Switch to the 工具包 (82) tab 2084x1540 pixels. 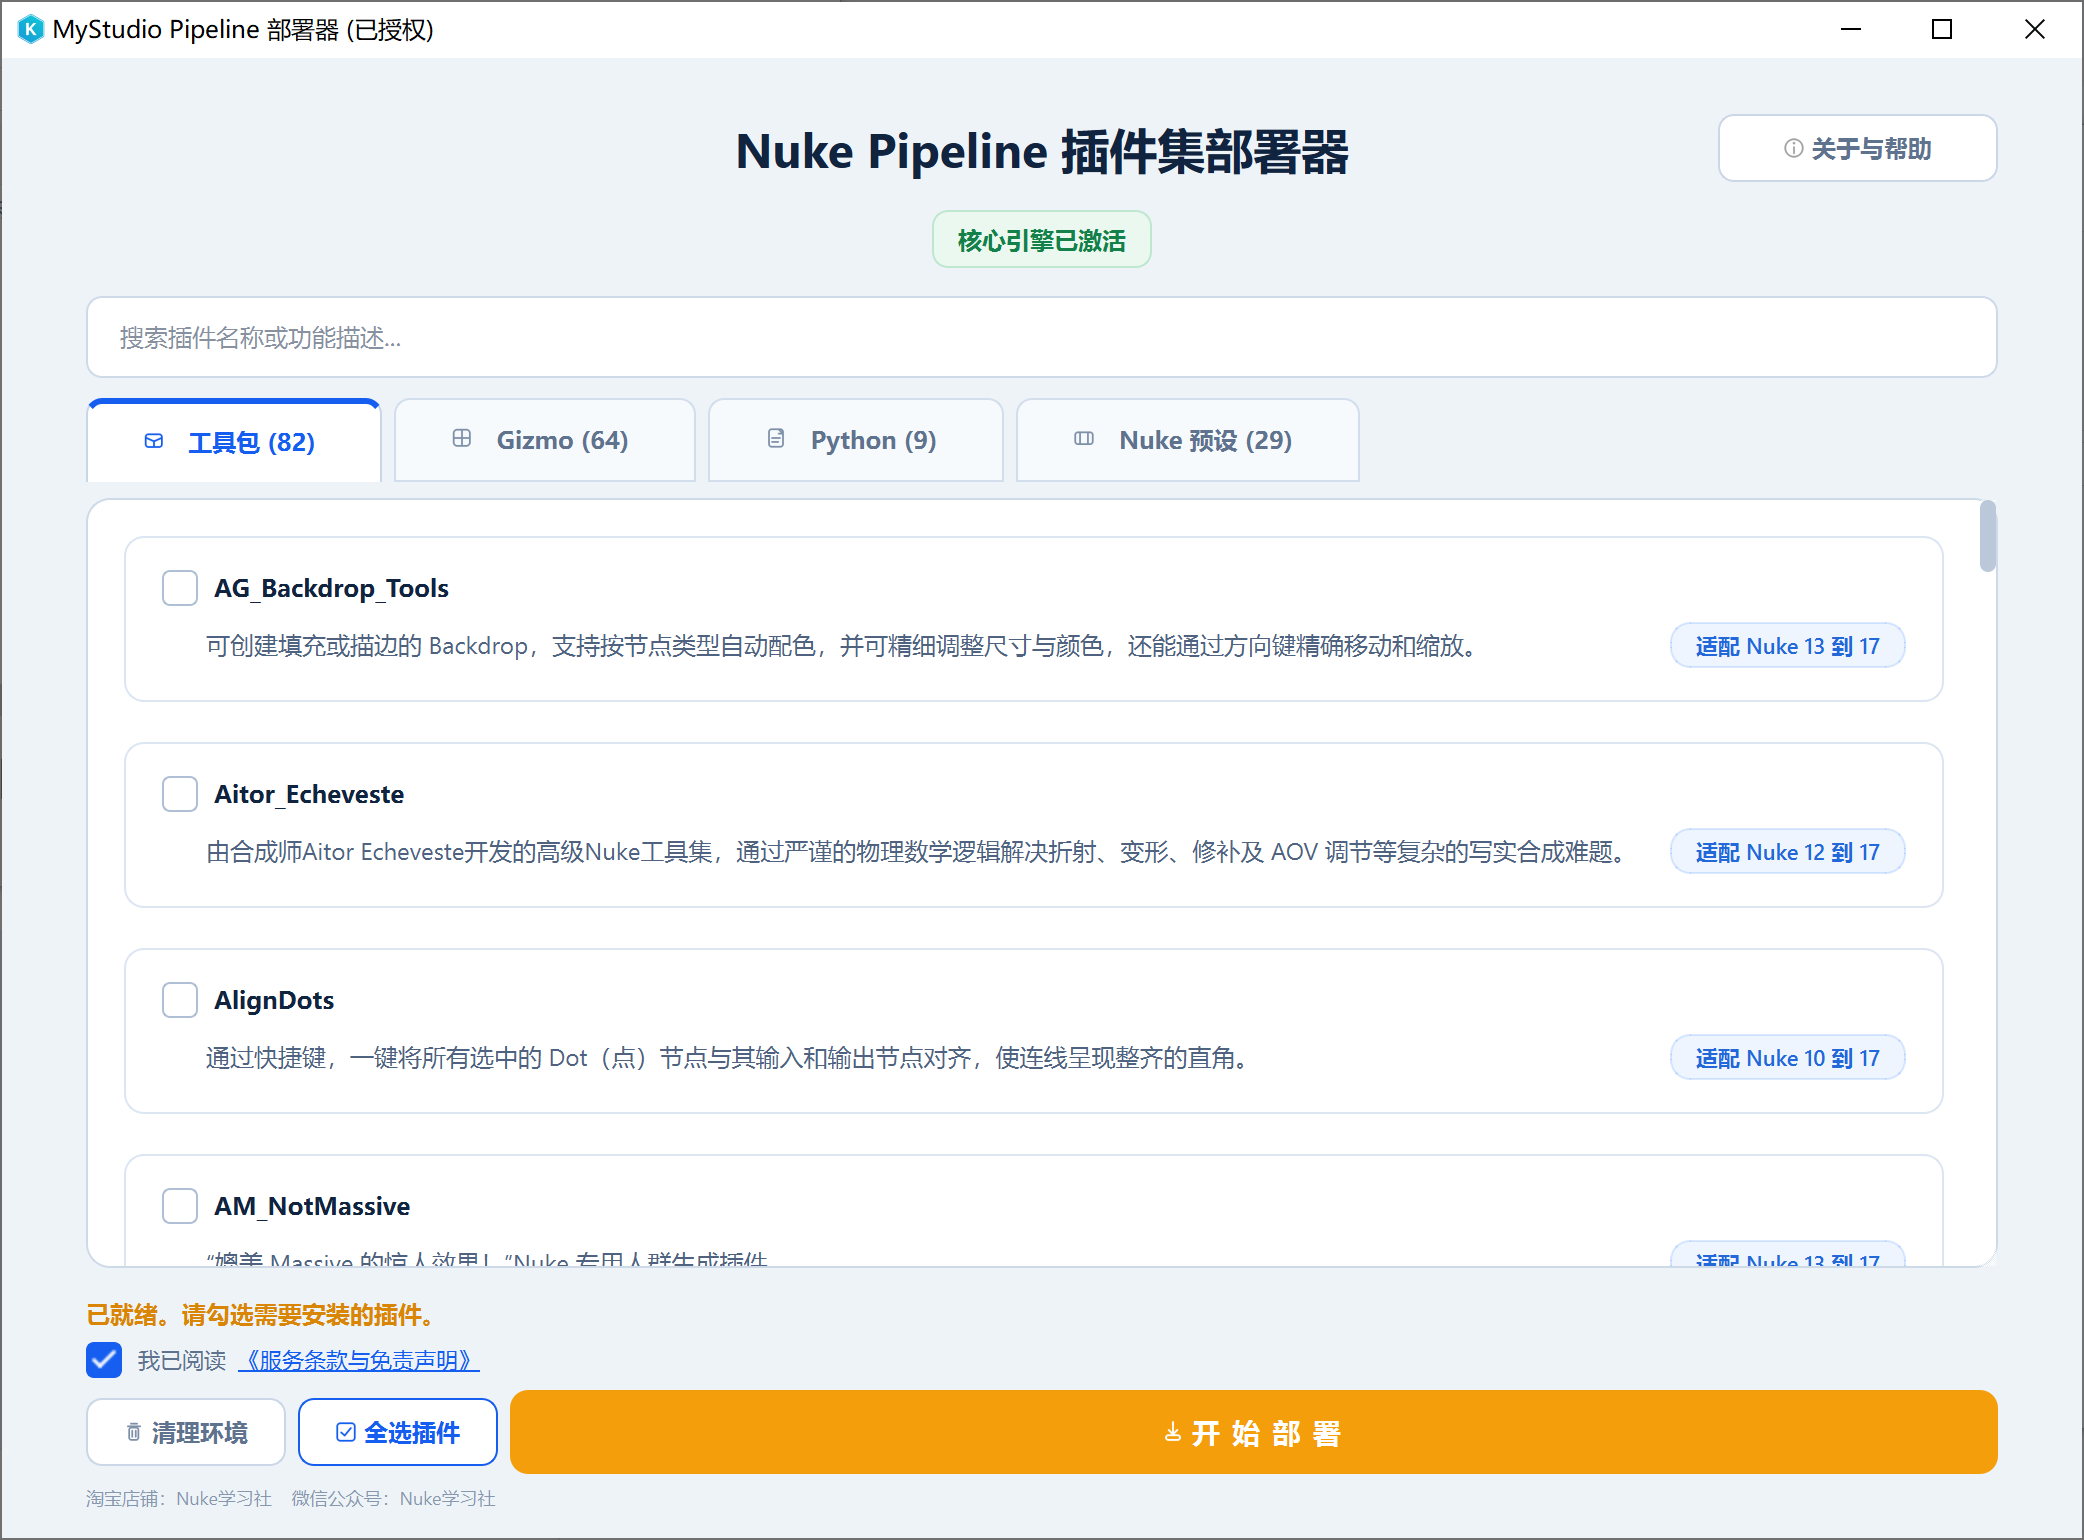[234, 441]
